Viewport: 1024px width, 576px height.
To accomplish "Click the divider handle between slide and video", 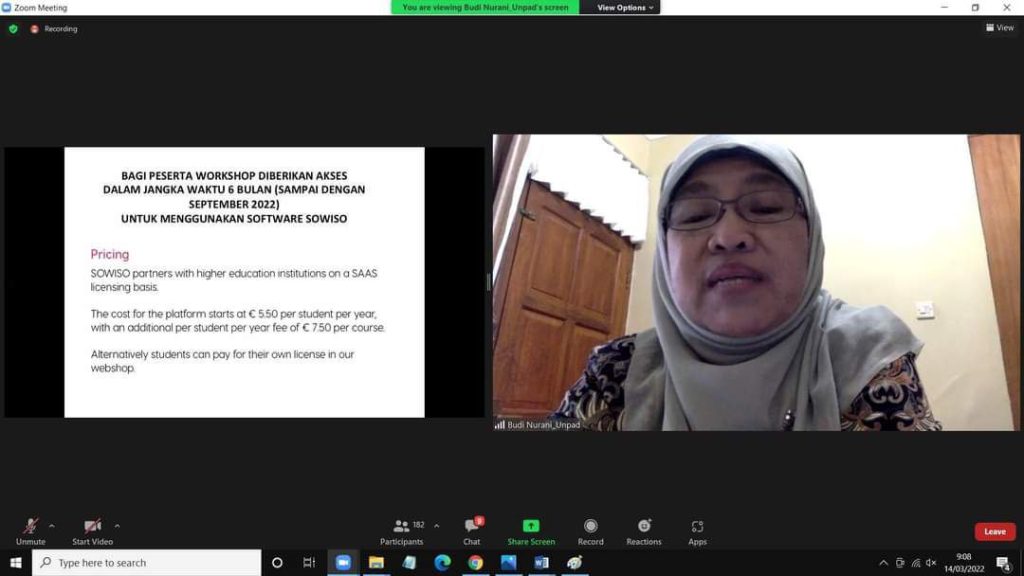I will click(x=488, y=282).
